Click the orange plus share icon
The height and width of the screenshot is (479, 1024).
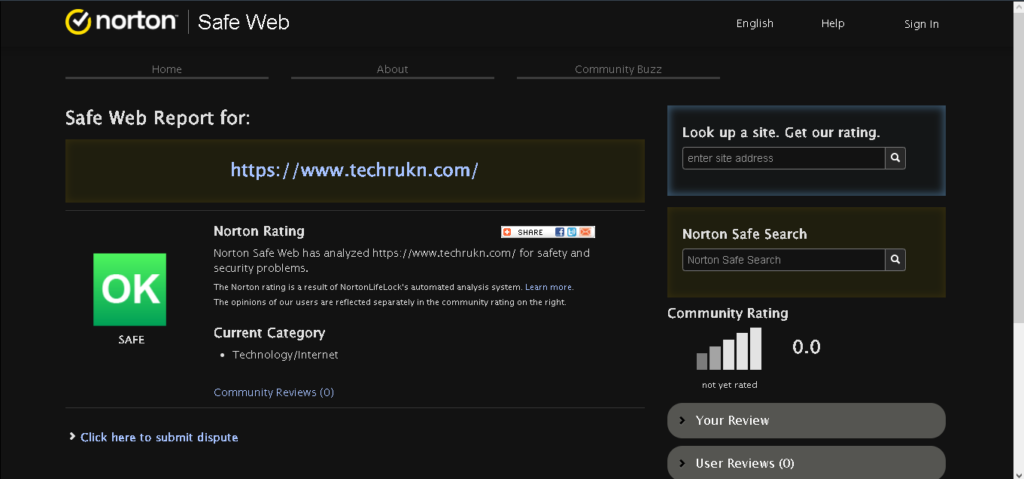click(507, 232)
